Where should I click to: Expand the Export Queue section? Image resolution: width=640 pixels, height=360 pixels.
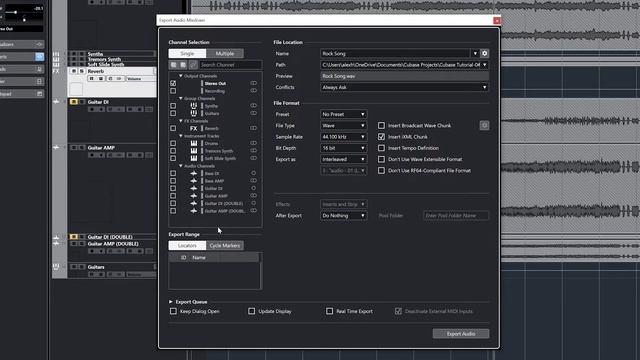[x=171, y=302]
